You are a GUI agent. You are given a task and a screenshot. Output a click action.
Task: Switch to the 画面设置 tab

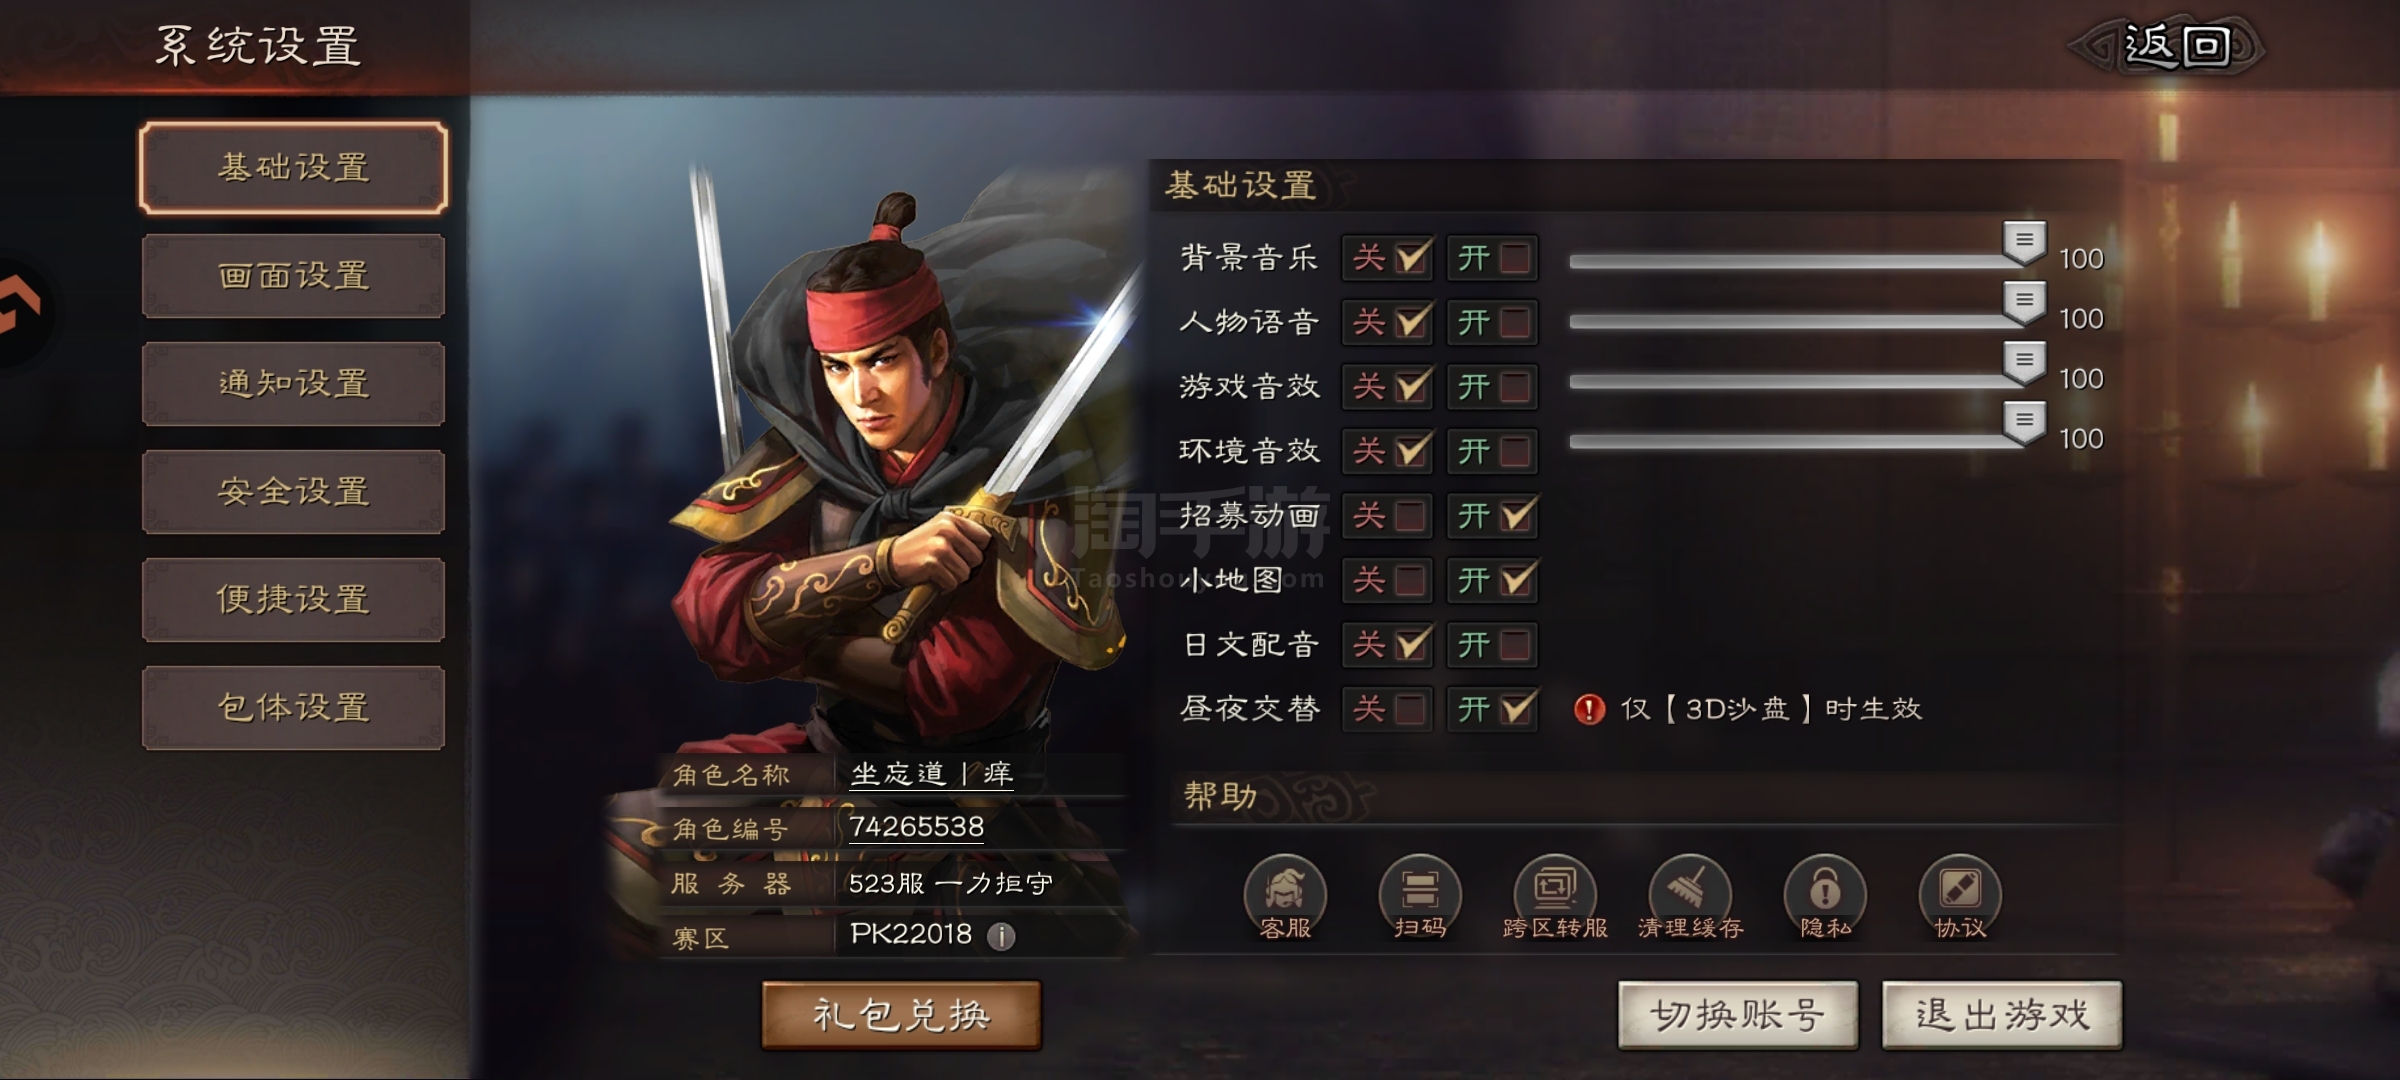click(x=293, y=276)
